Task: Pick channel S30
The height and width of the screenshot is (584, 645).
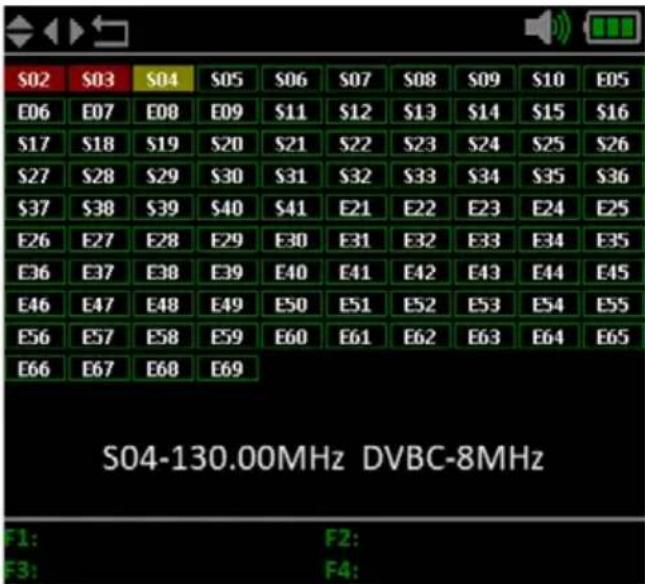Action: click(x=227, y=176)
